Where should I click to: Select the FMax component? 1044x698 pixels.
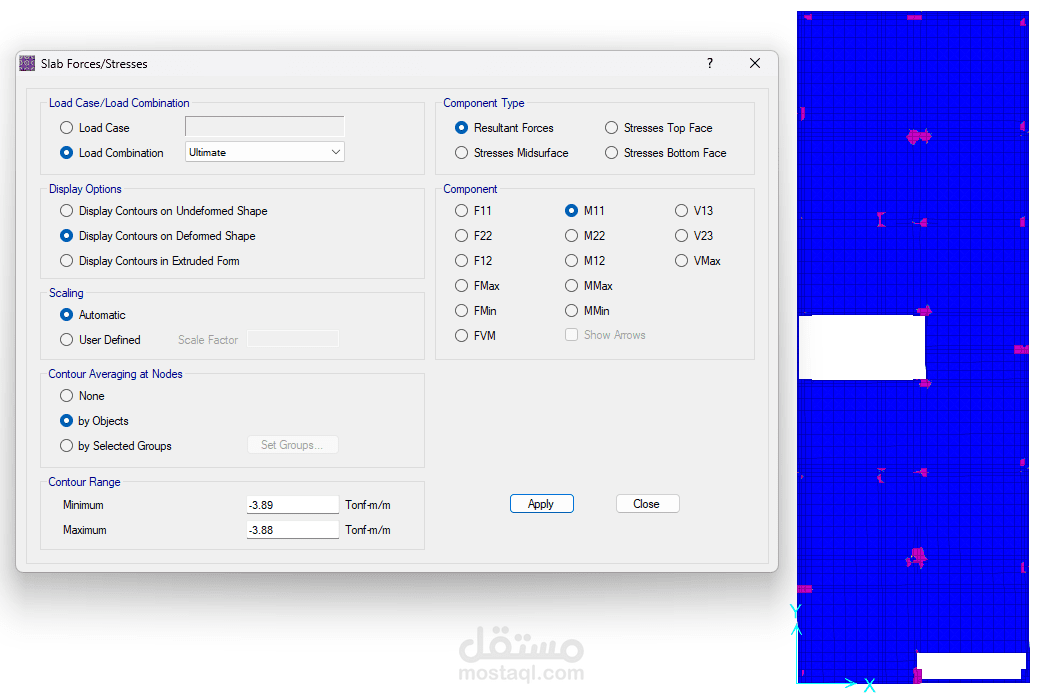point(461,286)
